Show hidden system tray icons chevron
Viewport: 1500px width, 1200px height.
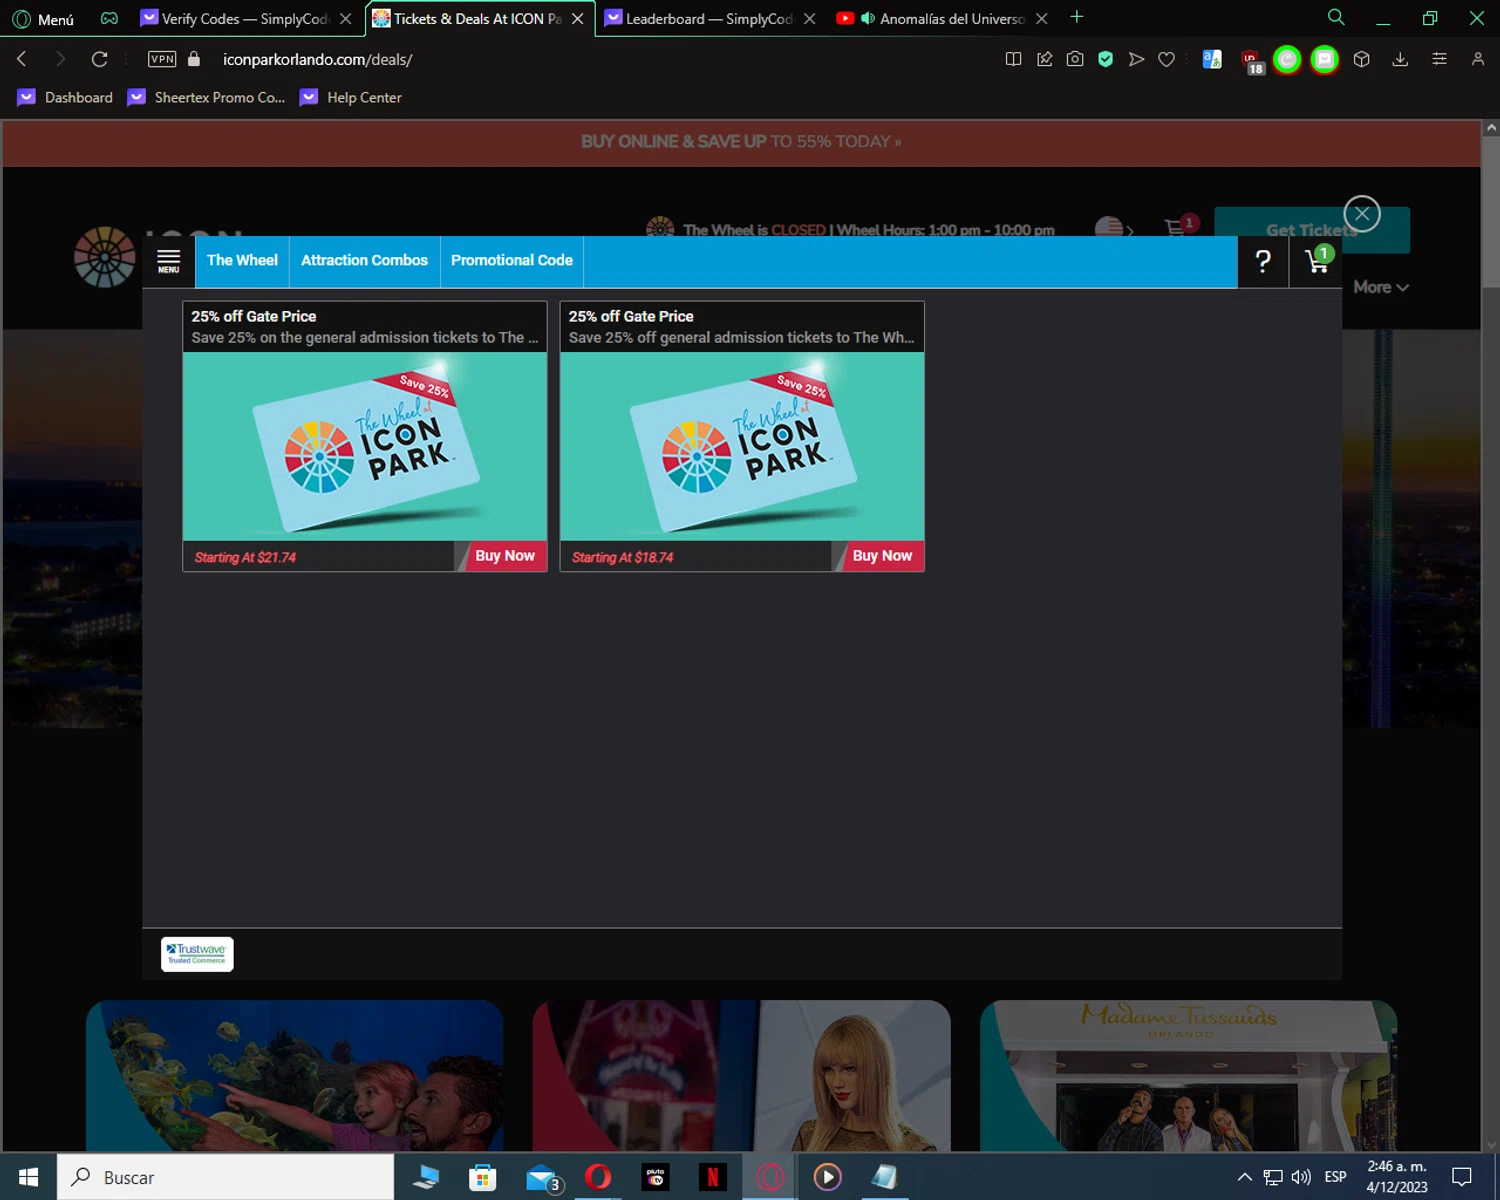(x=1244, y=1177)
